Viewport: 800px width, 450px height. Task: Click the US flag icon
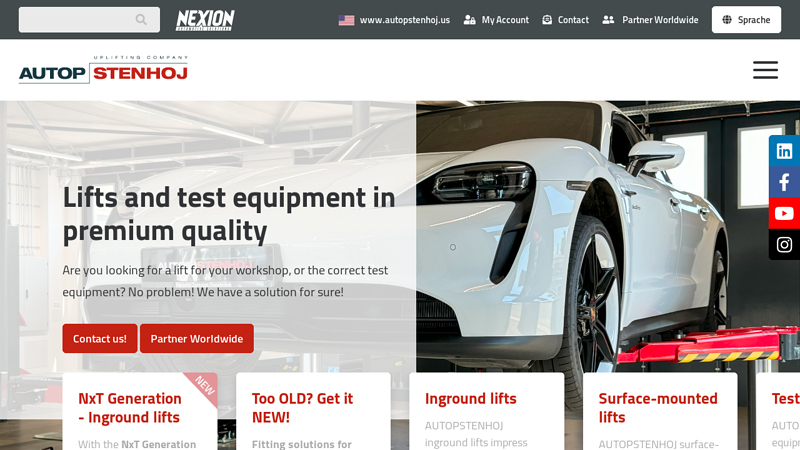(346, 20)
